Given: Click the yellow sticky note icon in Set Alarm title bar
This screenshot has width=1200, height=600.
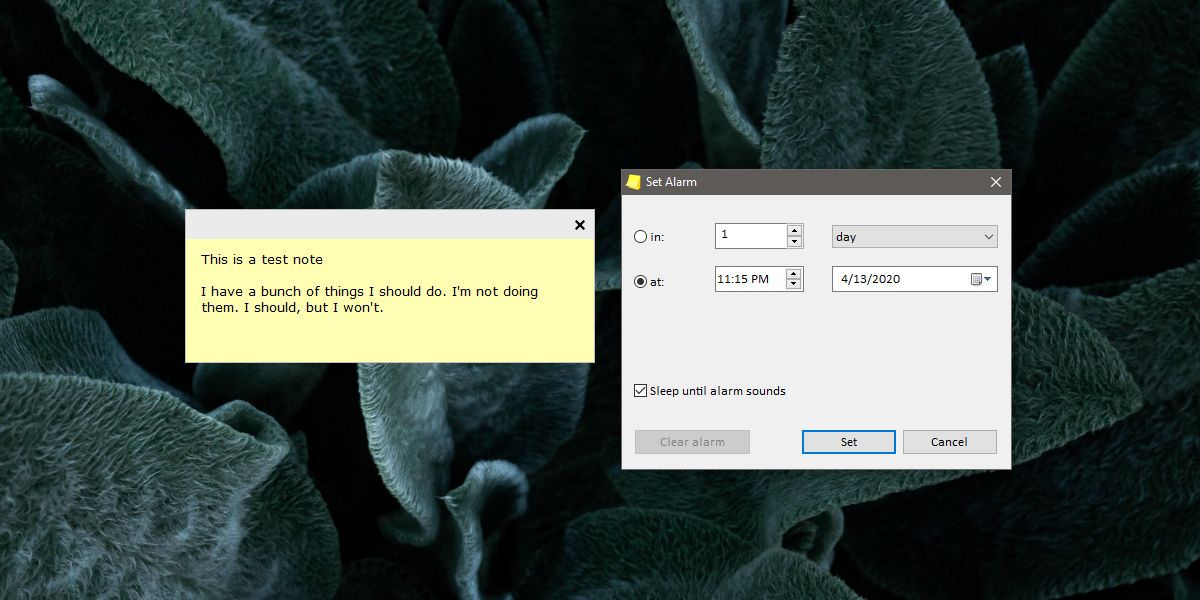Looking at the screenshot, I should pos(633,182).
